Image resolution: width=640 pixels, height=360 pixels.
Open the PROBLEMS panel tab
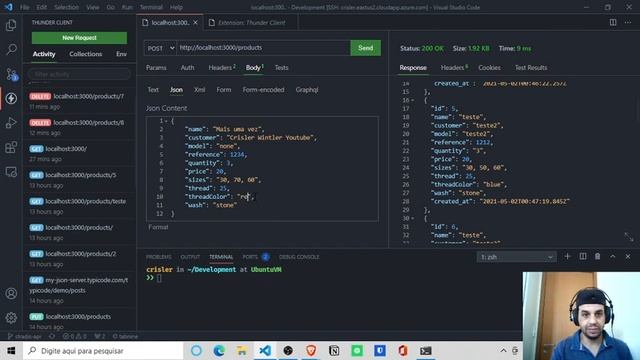pyautogui.click(x=159, y=257)
